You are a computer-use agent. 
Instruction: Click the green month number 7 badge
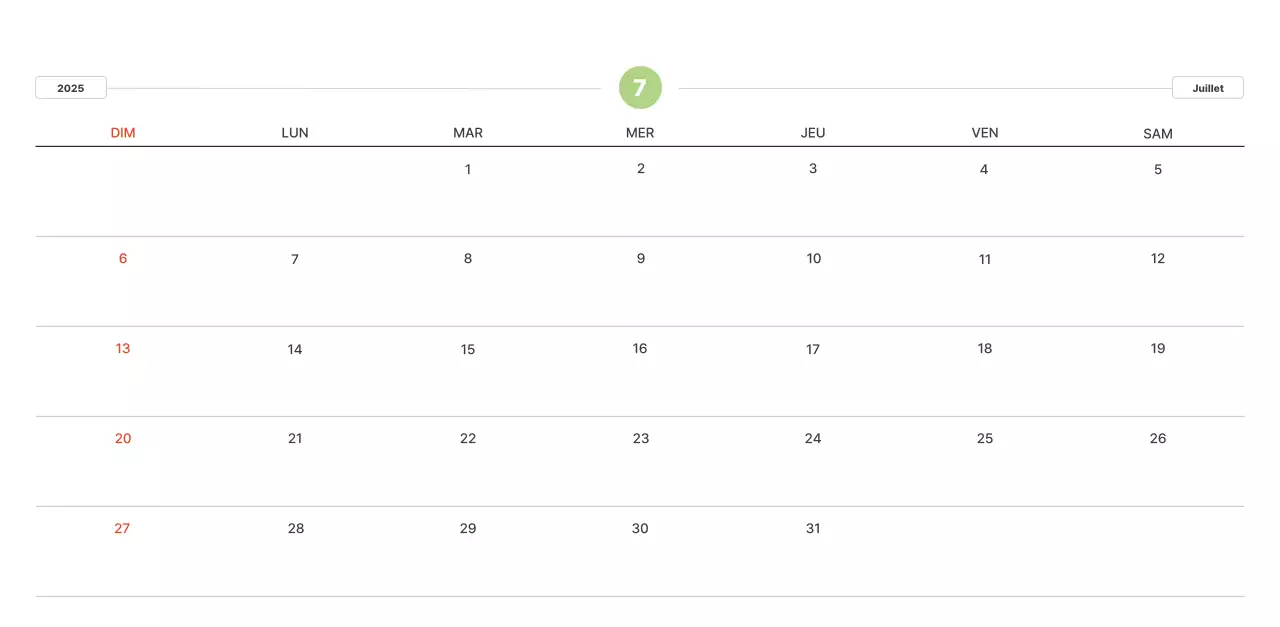(x=640, y=88)
